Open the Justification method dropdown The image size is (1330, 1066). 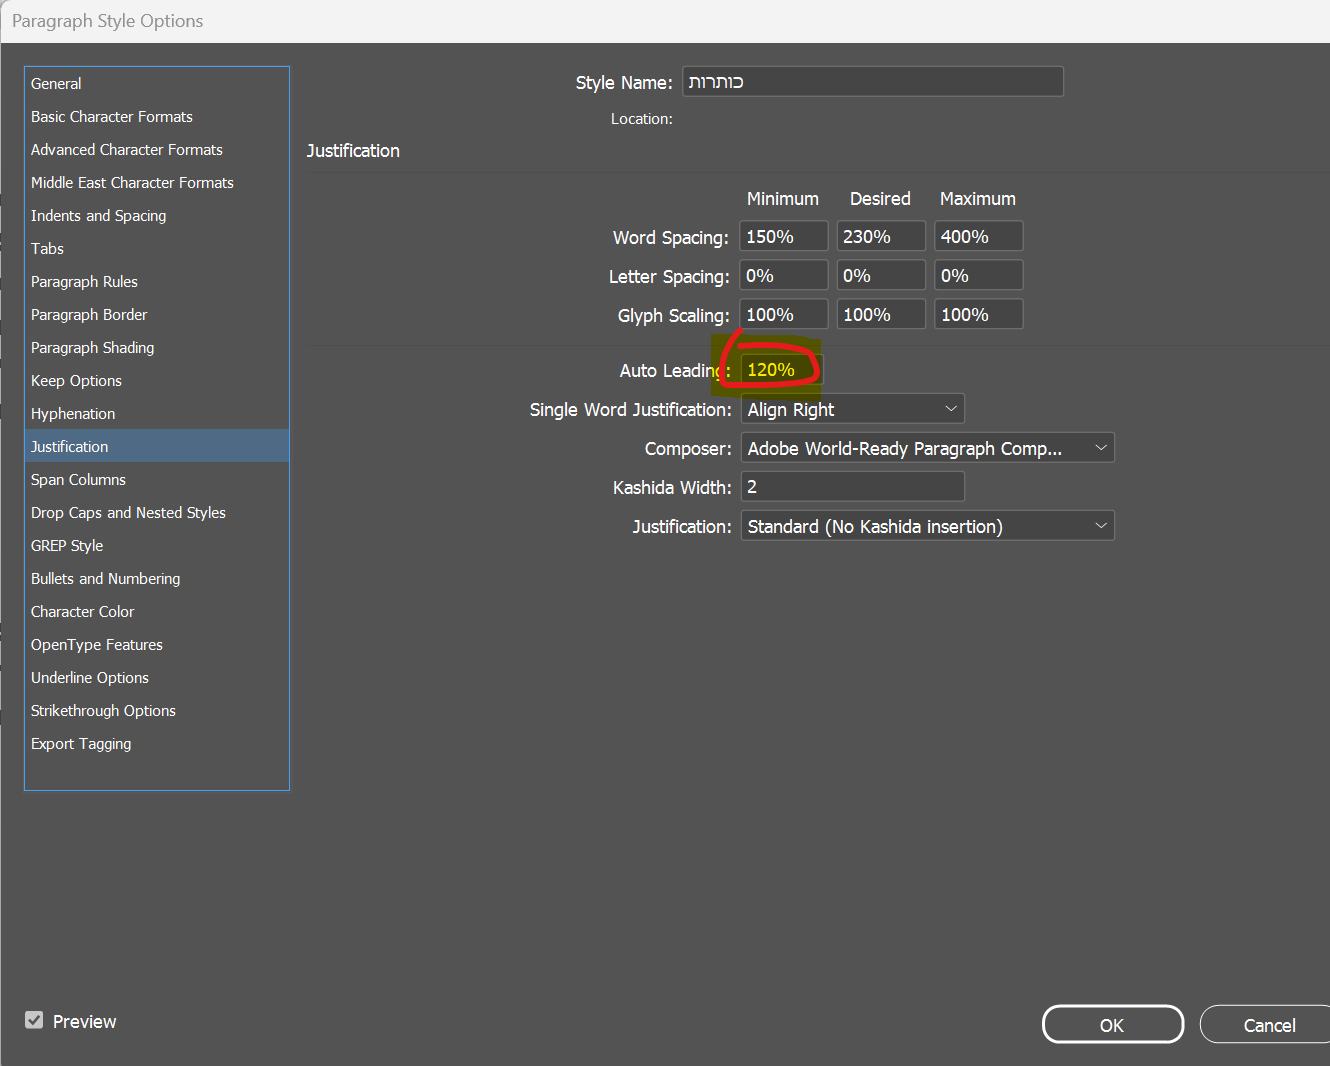pos(927,526)
